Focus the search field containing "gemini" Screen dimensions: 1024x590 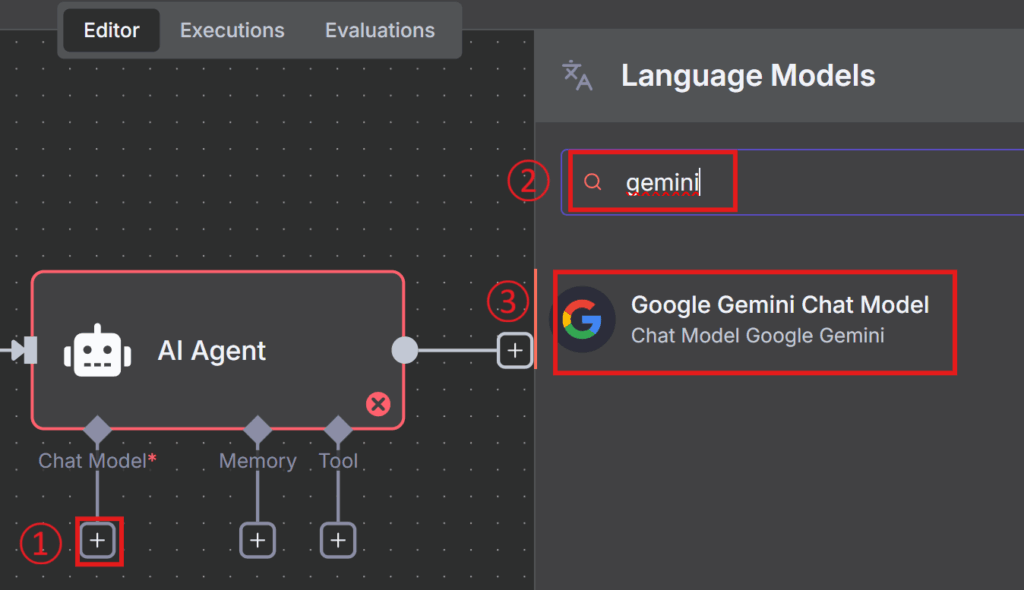(800, 182)
